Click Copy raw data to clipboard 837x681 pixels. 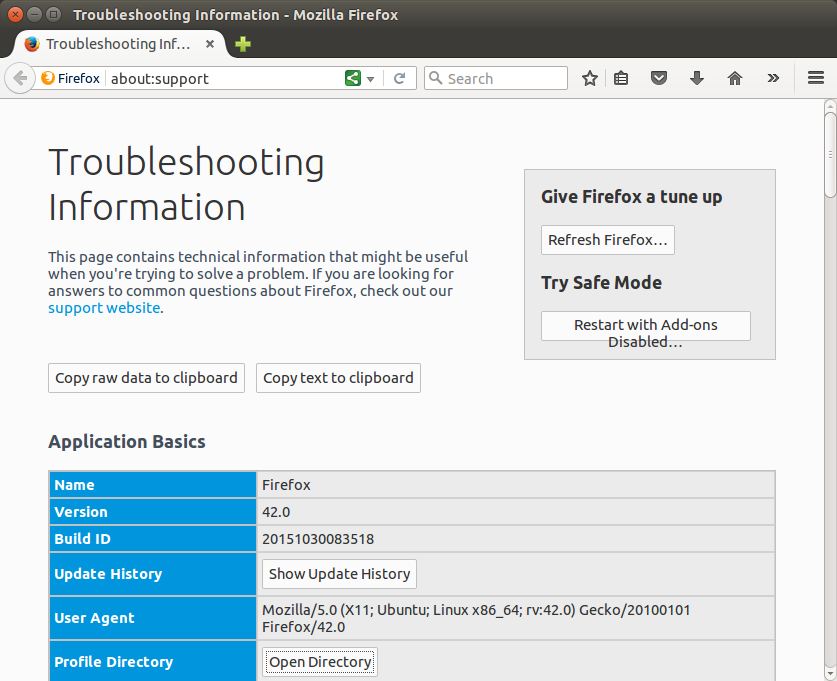coord(146,378)
